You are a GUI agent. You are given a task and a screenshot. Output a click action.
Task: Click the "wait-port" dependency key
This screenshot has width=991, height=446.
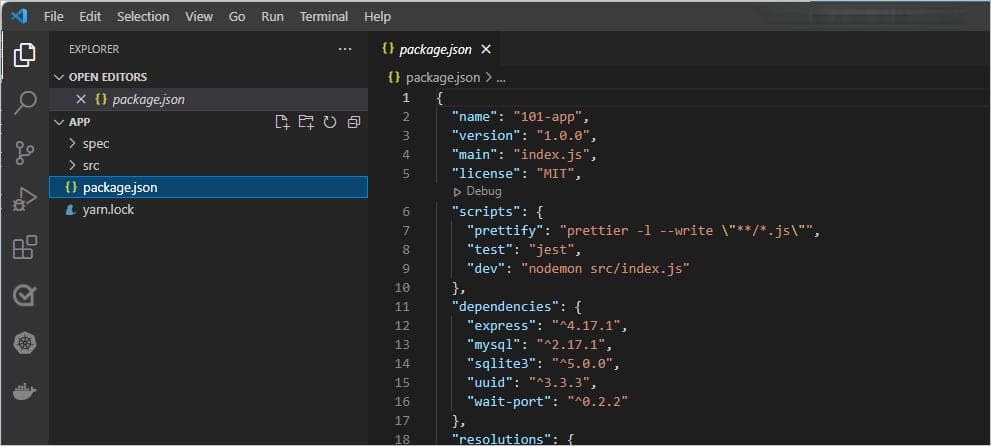(509, 401)
